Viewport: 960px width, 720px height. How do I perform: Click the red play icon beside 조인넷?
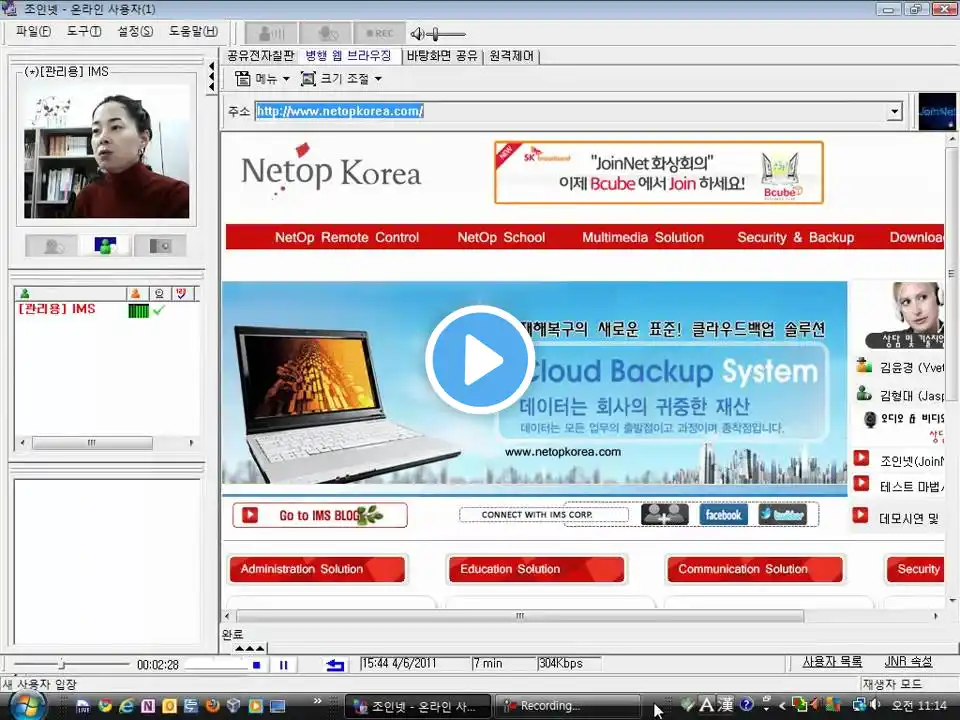pos(861,458)
